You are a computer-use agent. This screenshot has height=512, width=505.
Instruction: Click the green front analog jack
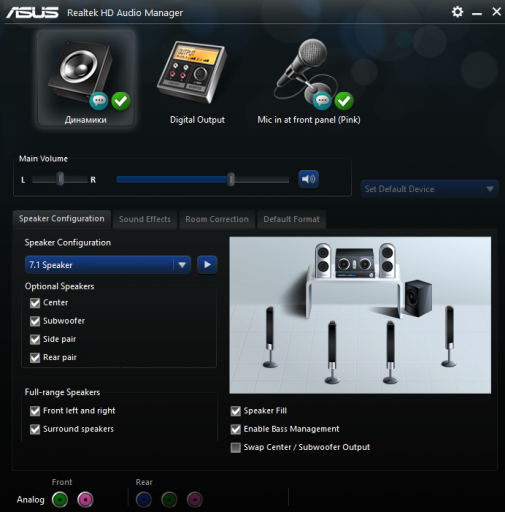60,499
